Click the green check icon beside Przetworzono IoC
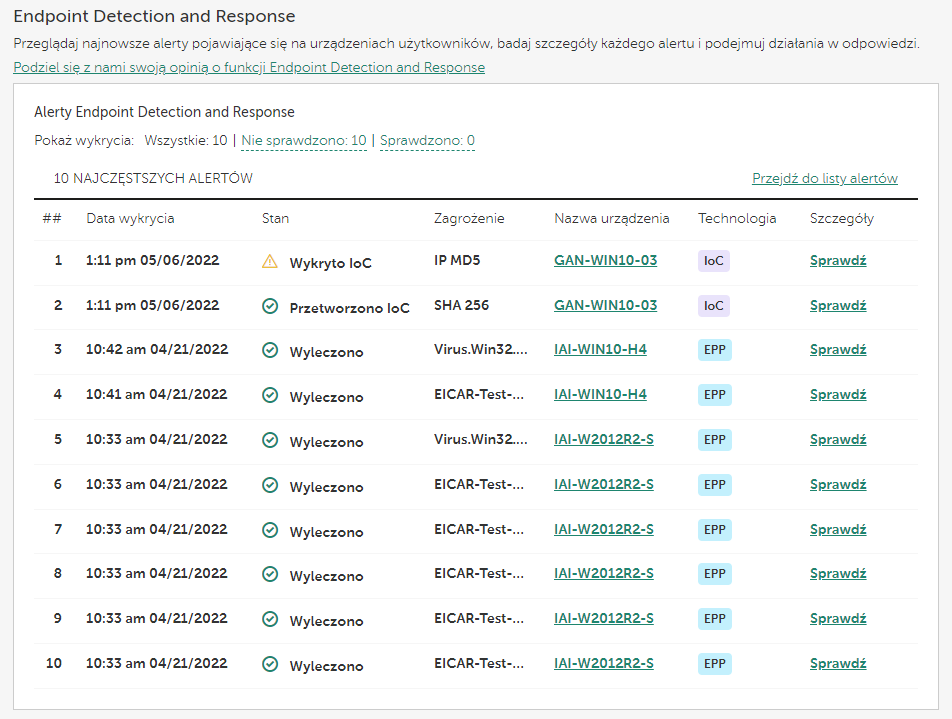Image resolution: width=952 pixels, height=719 pixels. (269, 306)
